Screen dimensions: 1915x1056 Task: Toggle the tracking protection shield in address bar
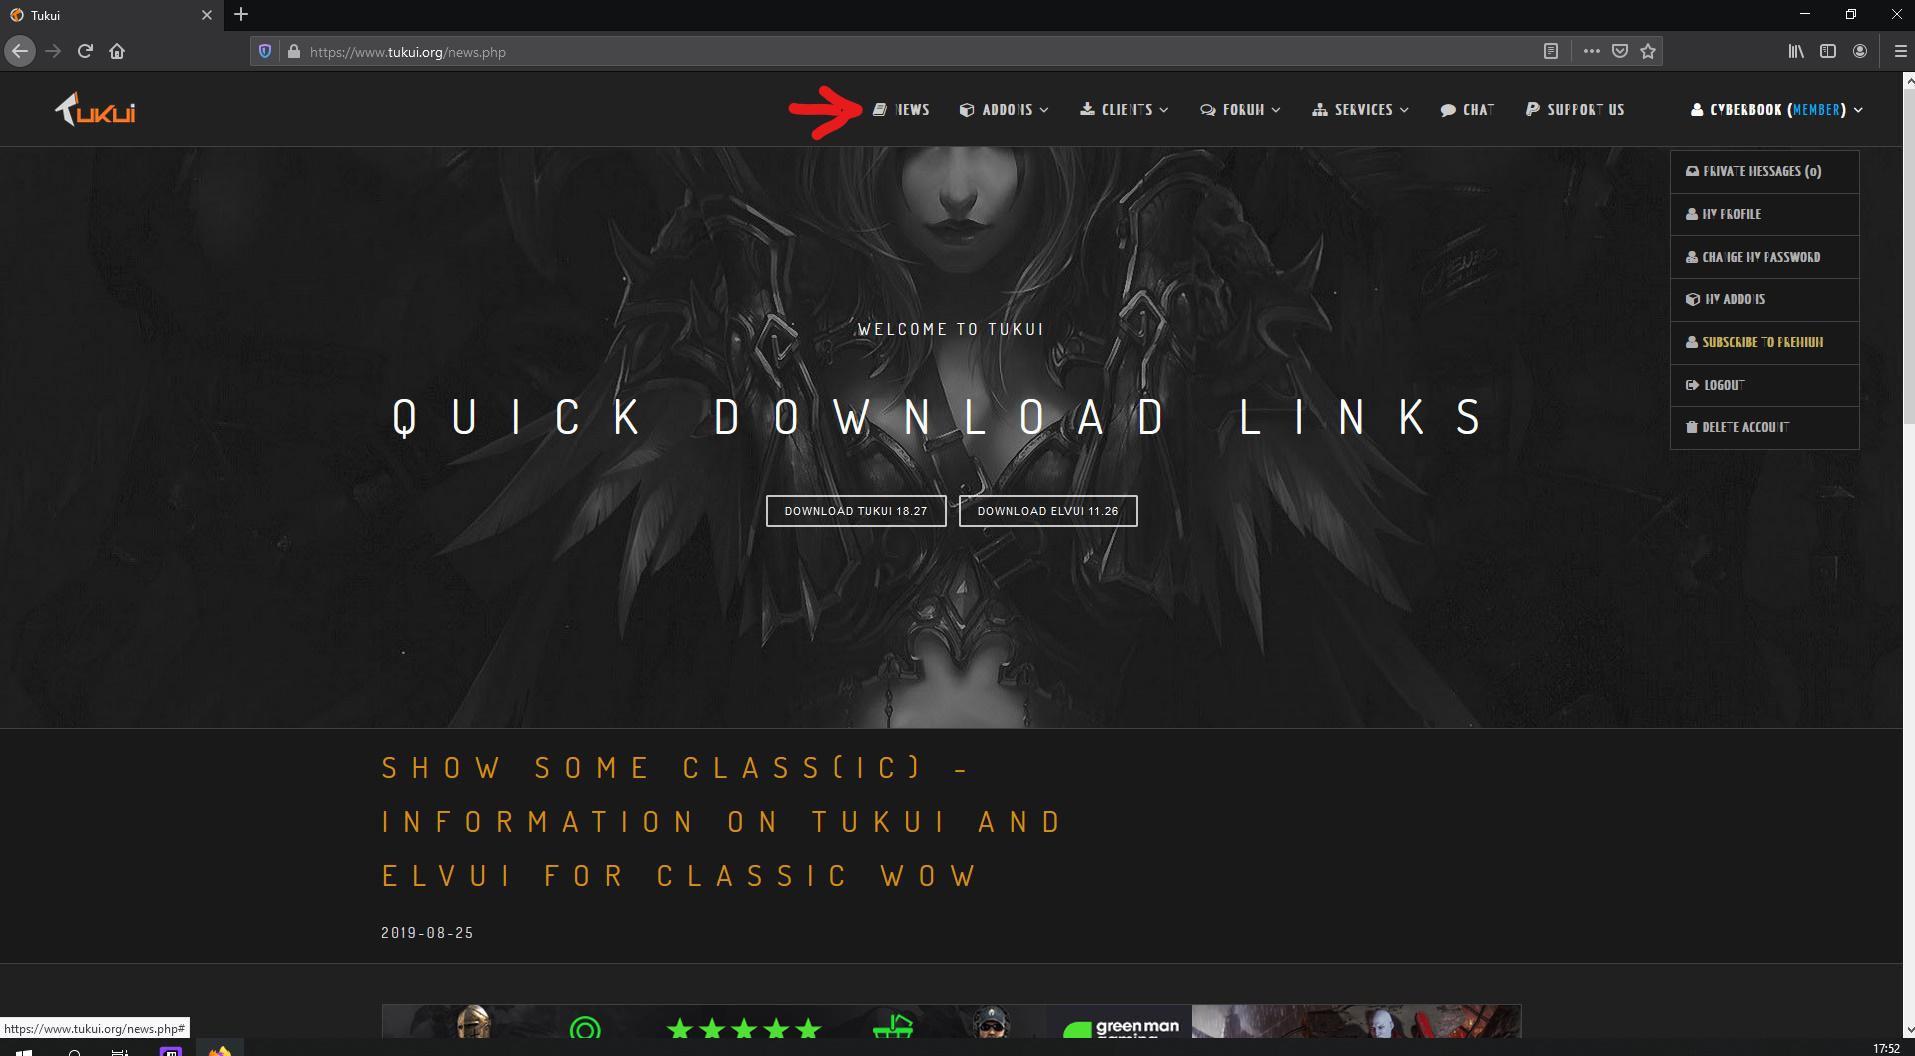(x=263, y=51)
